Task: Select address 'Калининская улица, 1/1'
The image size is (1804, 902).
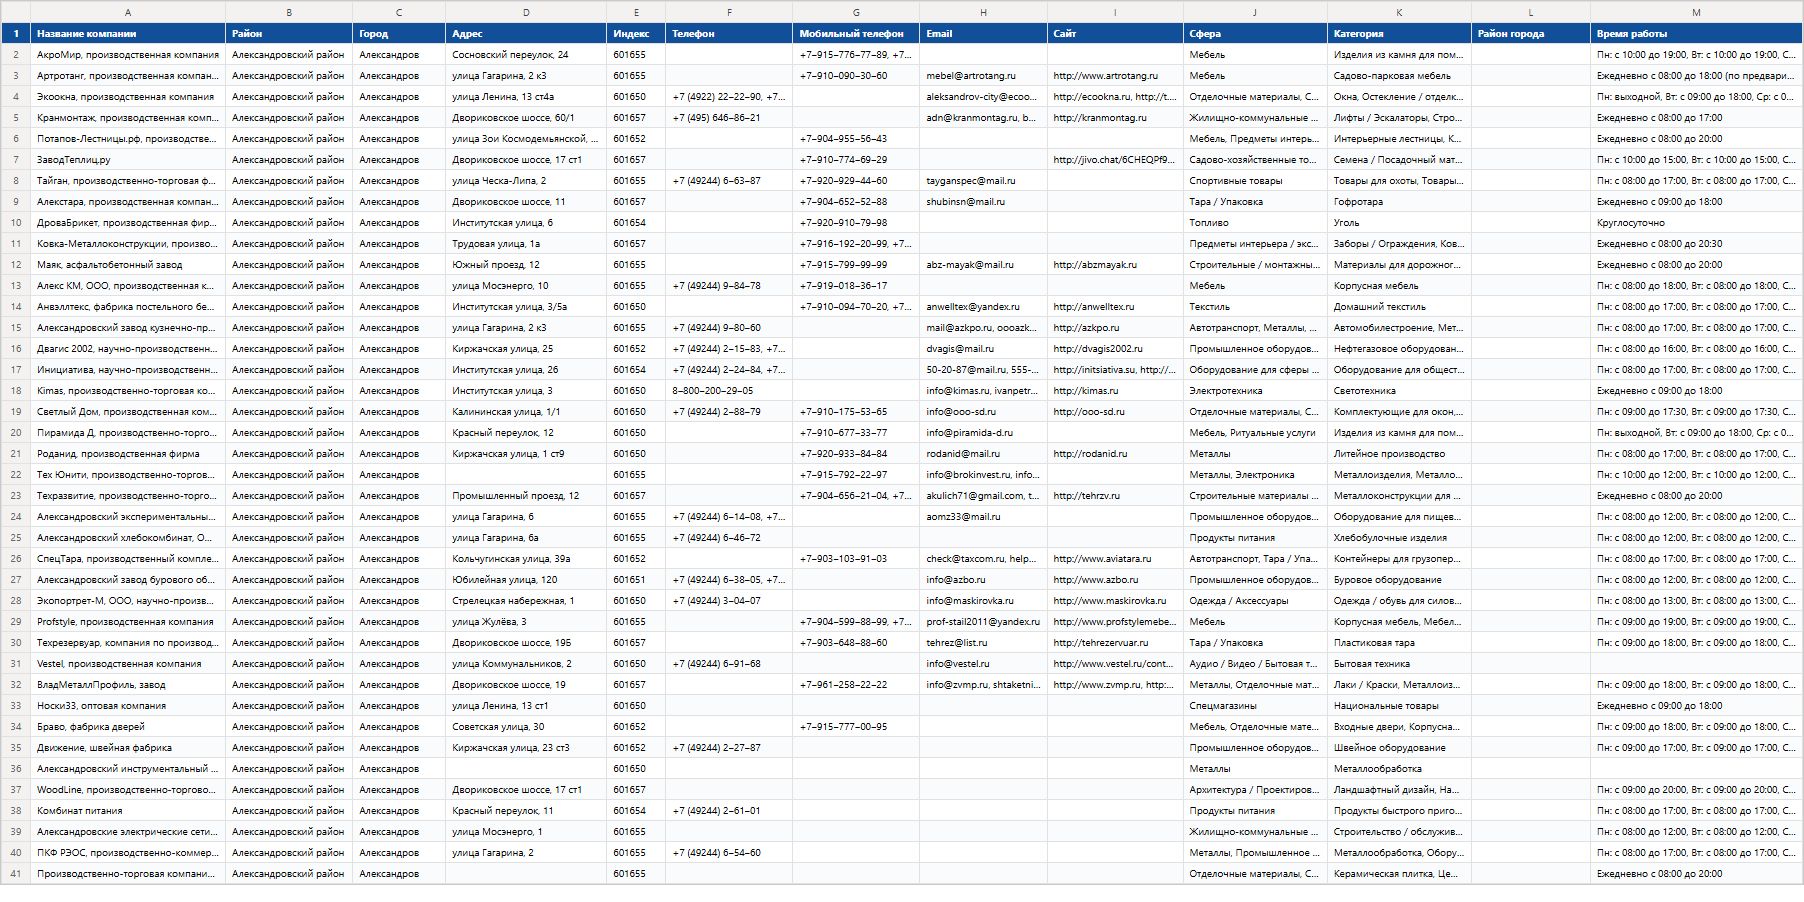Action: [x=526, y=411]
